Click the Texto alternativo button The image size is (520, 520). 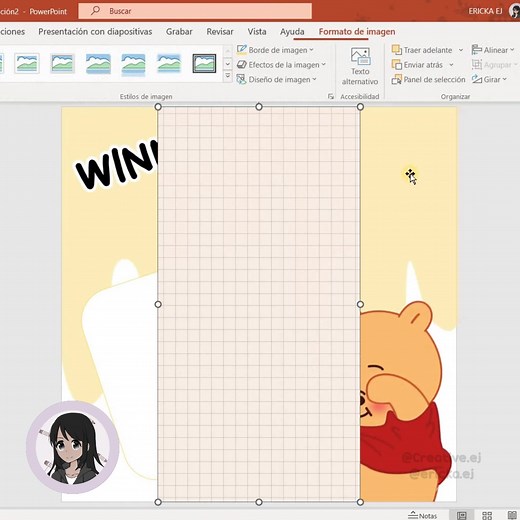coord(360,66)
